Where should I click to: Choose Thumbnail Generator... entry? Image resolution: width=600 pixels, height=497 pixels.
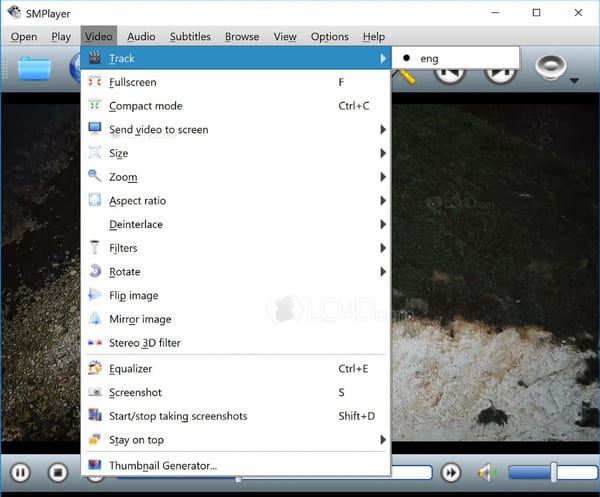pyautogui.click(x=236, y=466)
